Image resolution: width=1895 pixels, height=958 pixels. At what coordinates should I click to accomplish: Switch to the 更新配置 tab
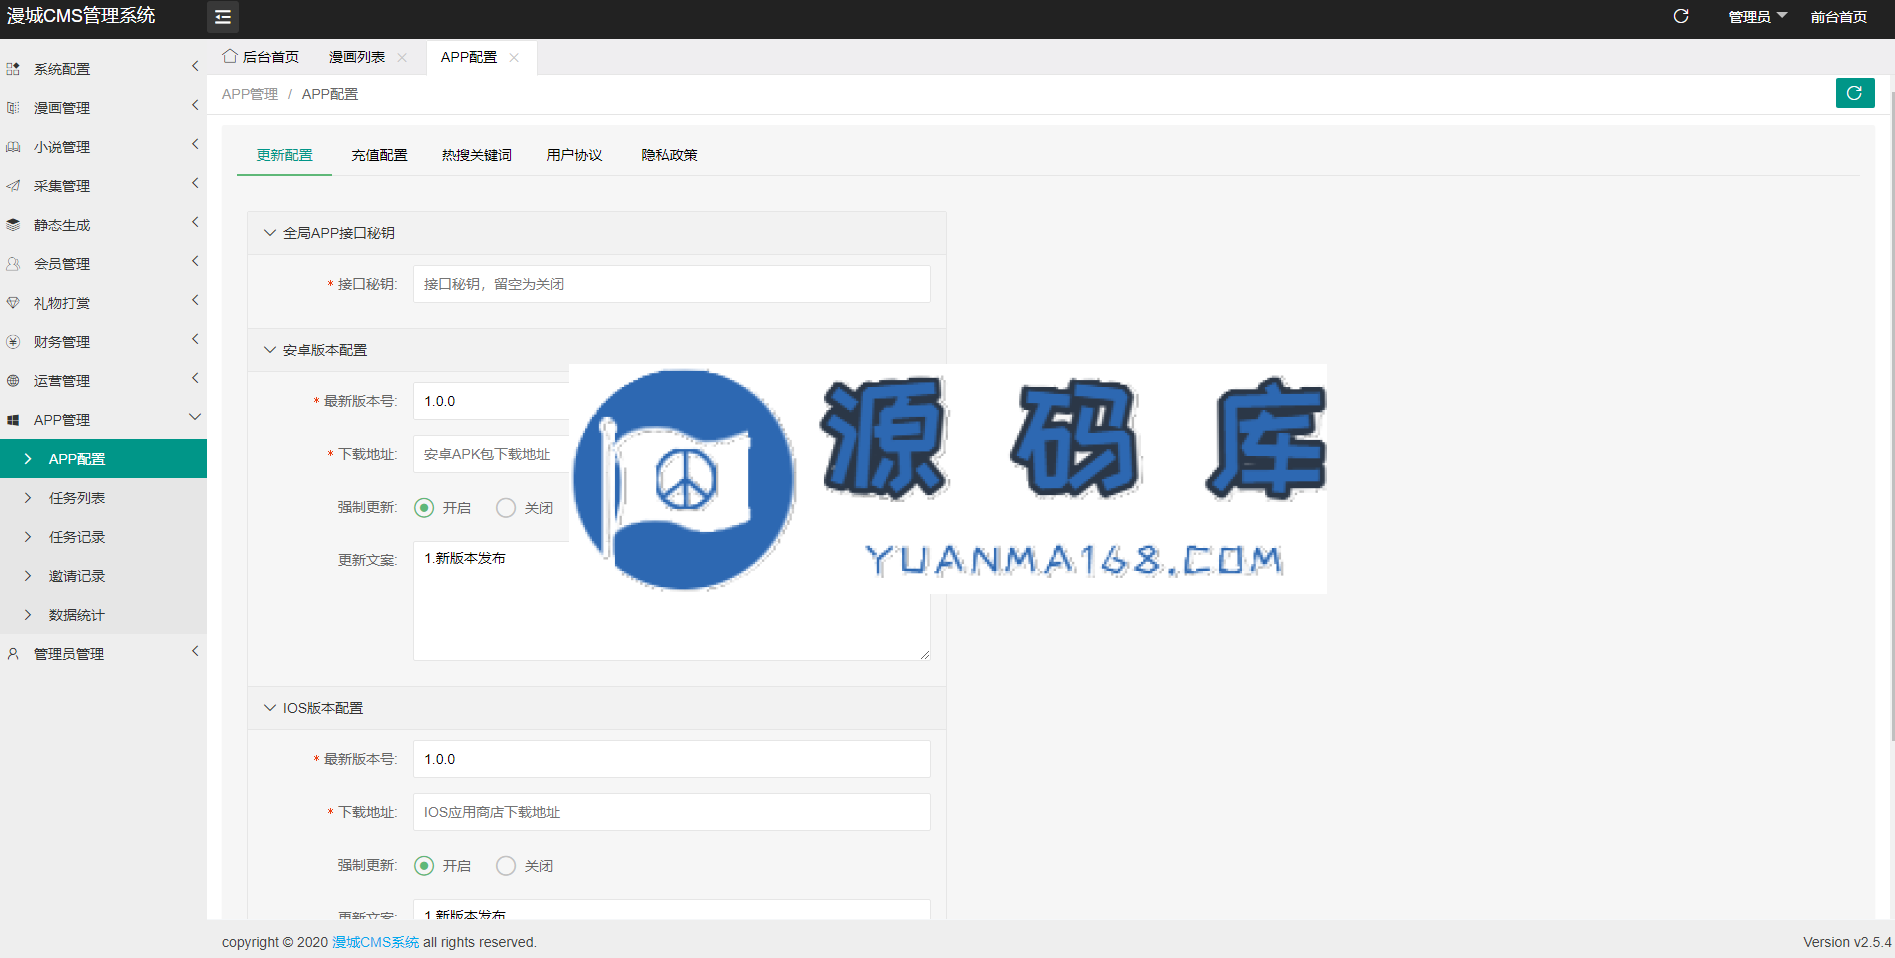pyautogui.click(x=284, y=155)
